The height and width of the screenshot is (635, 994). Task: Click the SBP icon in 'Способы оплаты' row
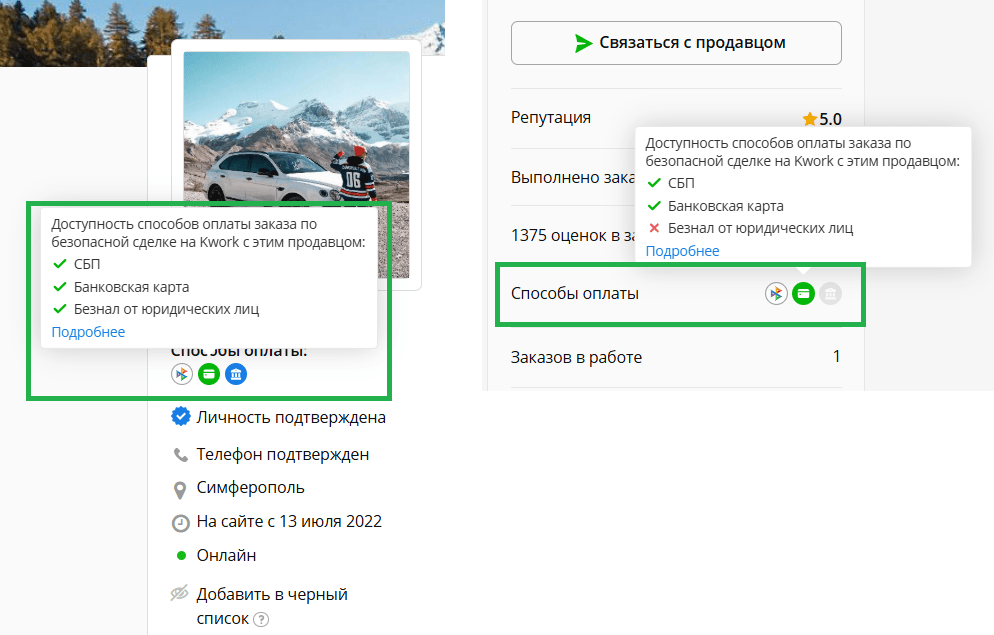coord(776,293)
